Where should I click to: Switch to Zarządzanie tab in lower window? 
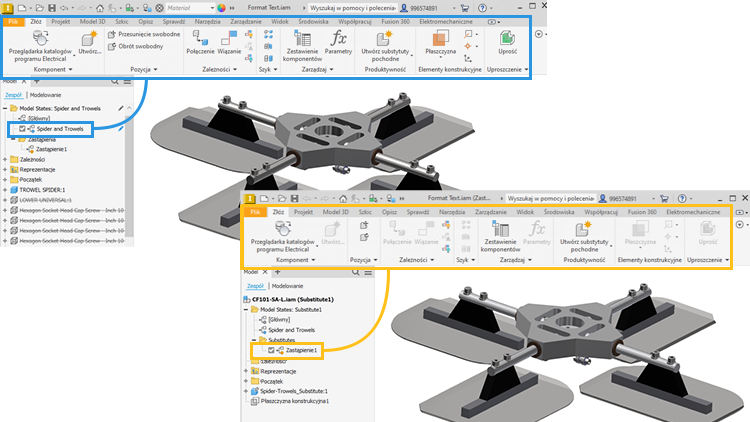[491, 212]
